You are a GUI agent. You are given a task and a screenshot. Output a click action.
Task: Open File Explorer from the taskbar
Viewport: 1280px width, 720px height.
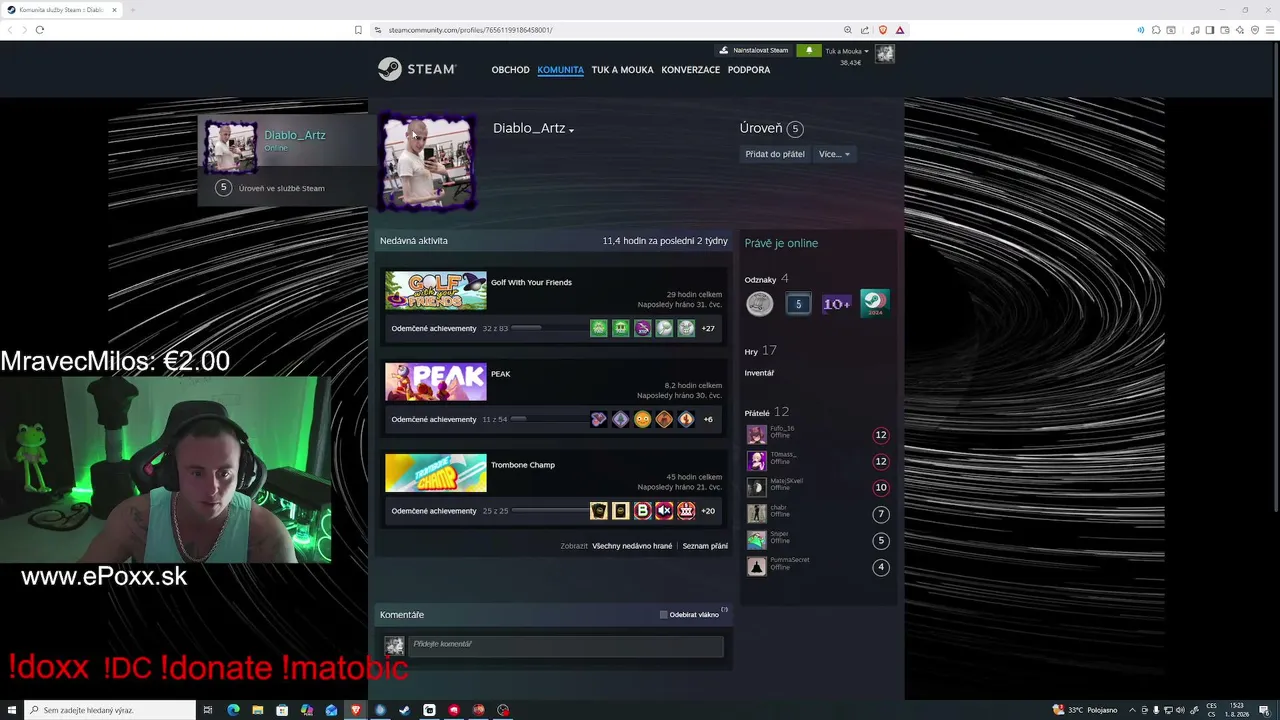coord(257,710)
